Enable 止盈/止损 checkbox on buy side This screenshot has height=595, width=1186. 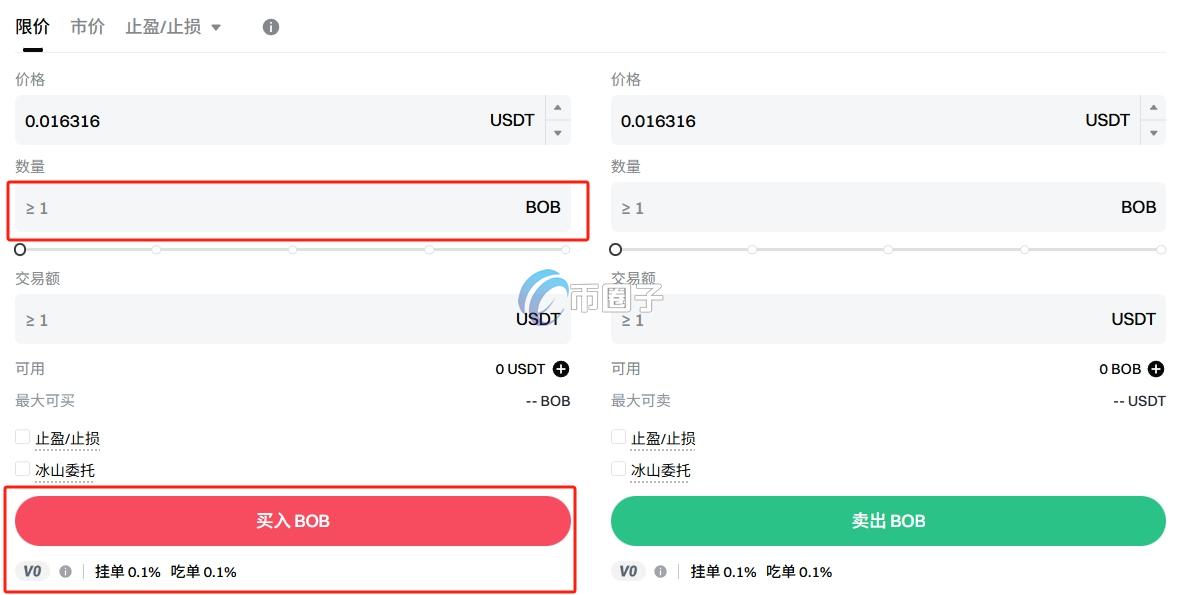pyautogui.click(x=21, y=436)
